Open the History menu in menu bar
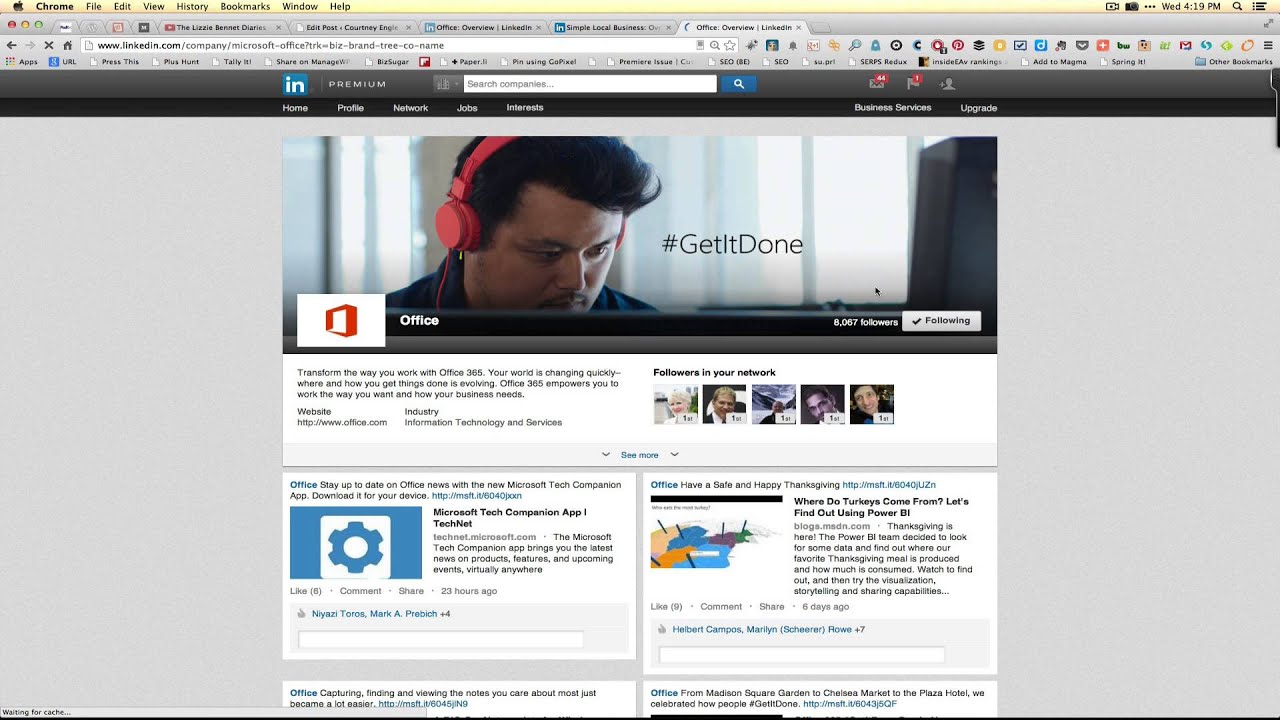The image size is (1280, 720). [192, 6]
